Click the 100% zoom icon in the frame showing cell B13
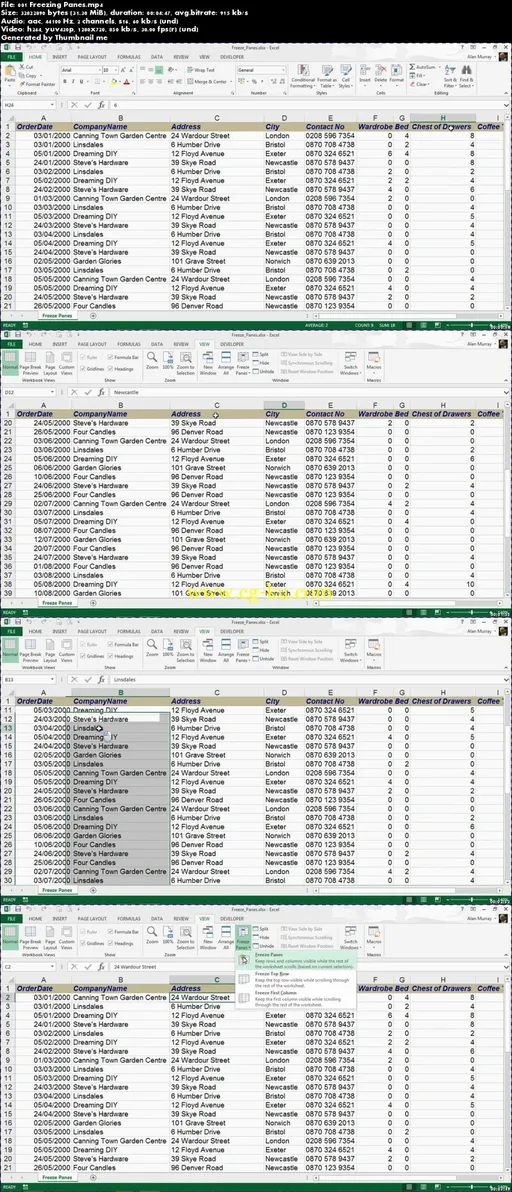This screenshot has height=1192, width=512. pyautogui.click(x=167, y=646)
